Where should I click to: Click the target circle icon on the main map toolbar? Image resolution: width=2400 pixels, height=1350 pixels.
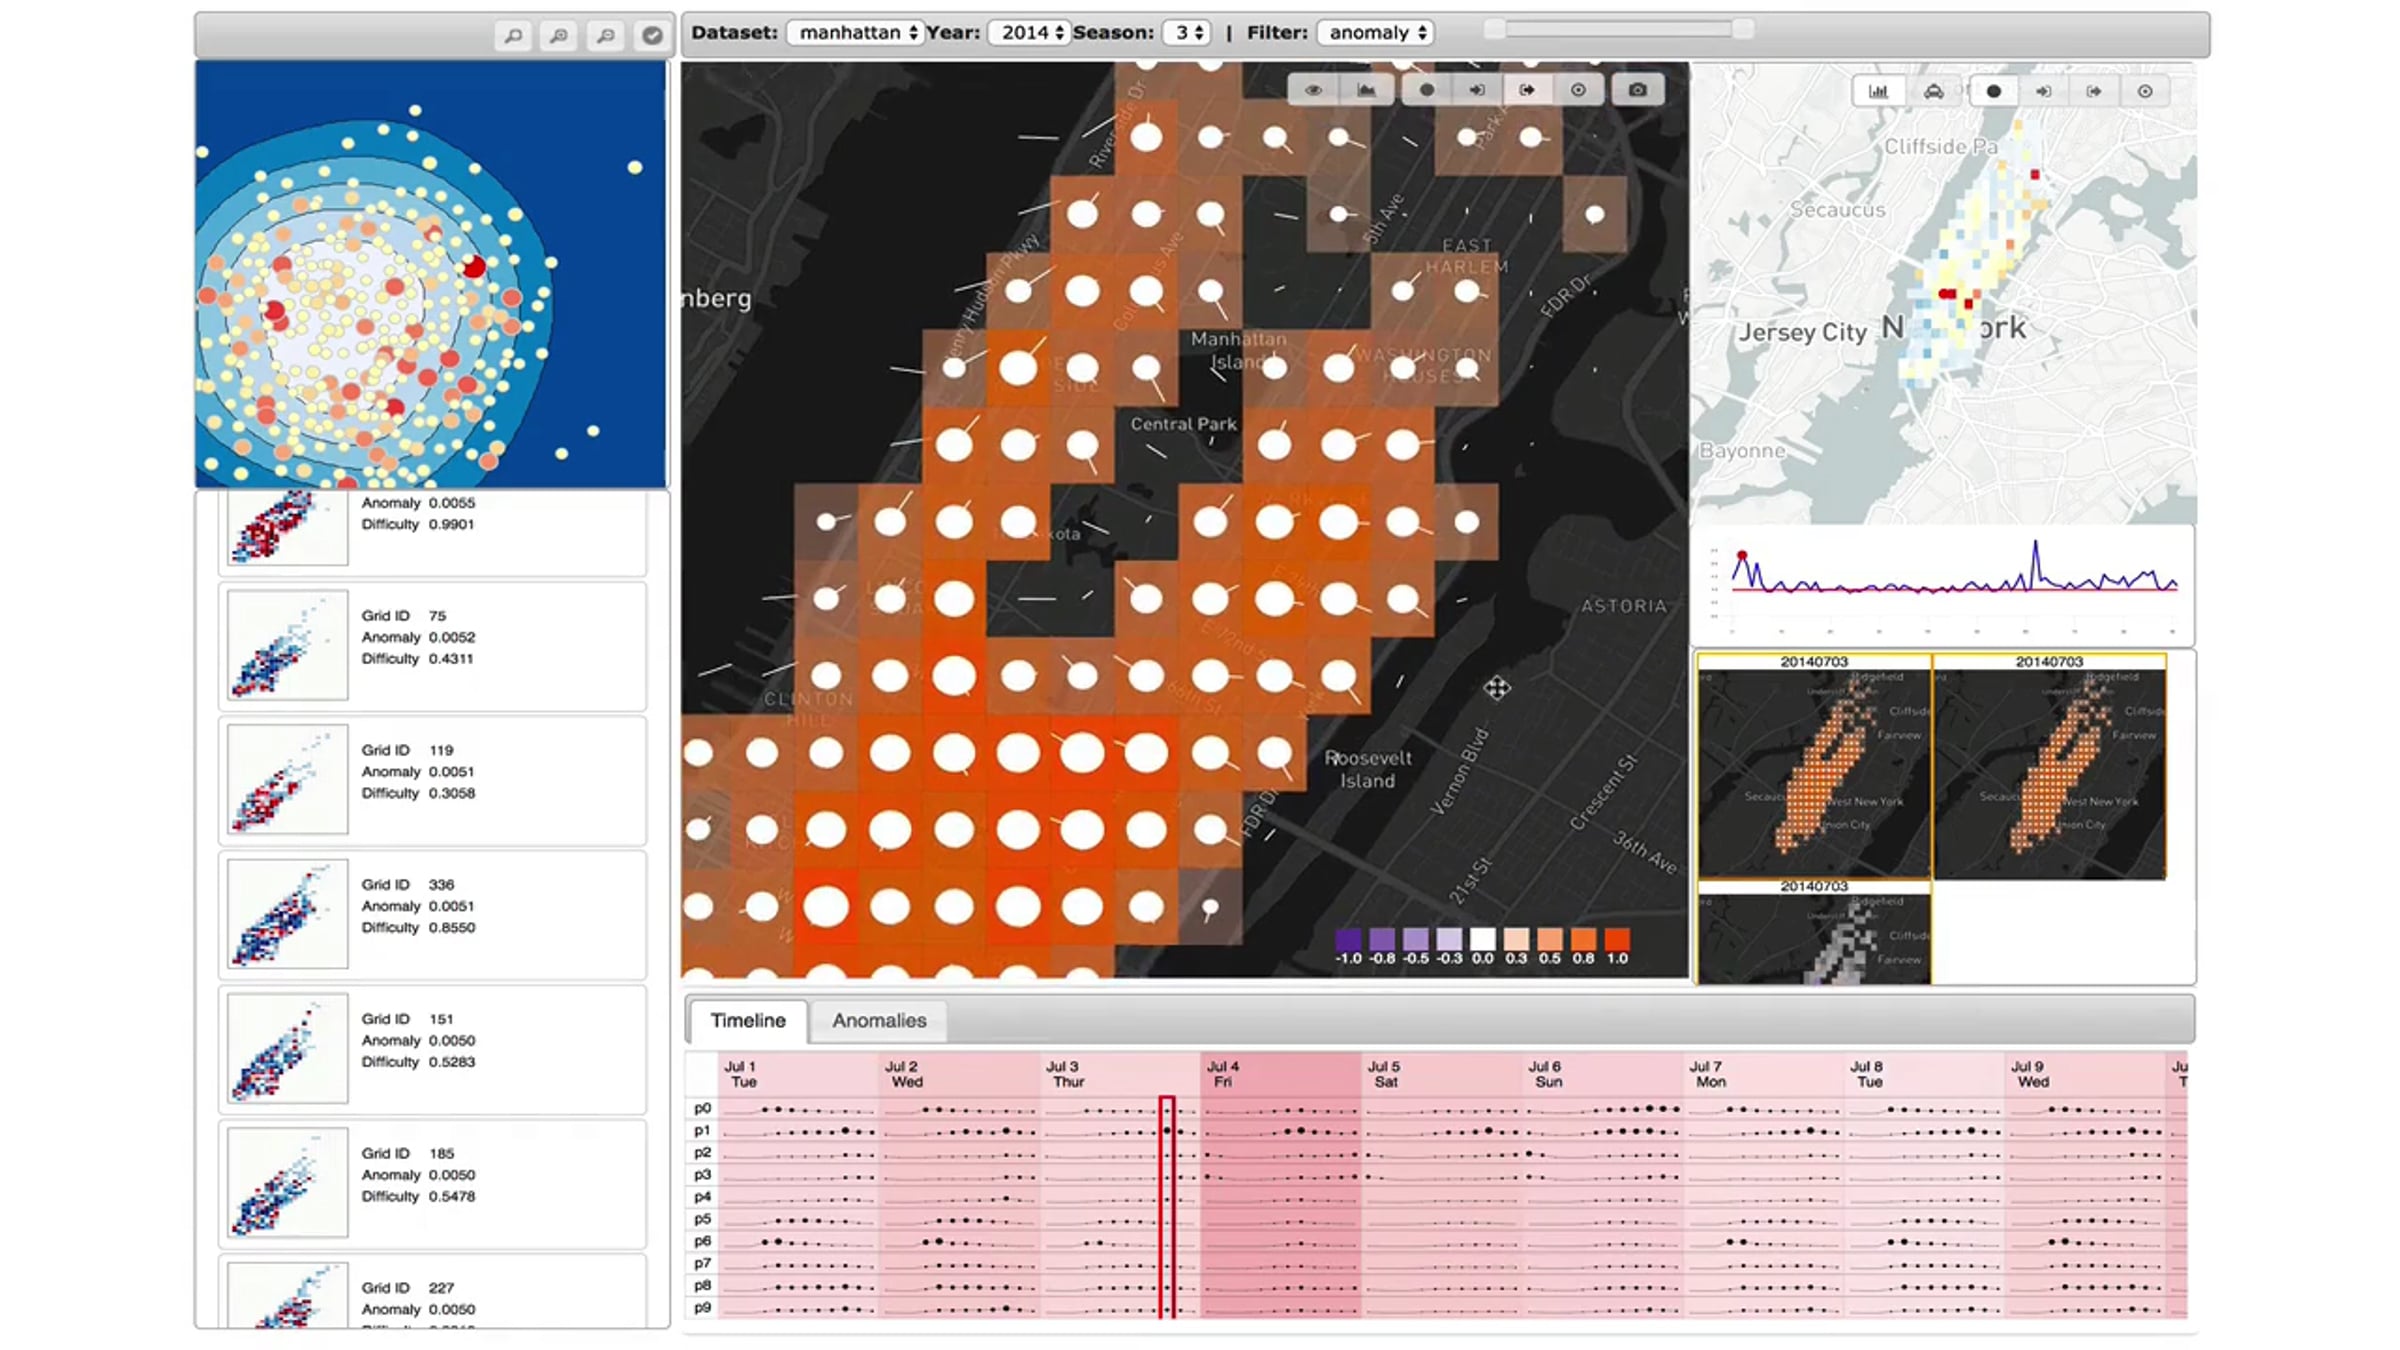pos(1578,90)
